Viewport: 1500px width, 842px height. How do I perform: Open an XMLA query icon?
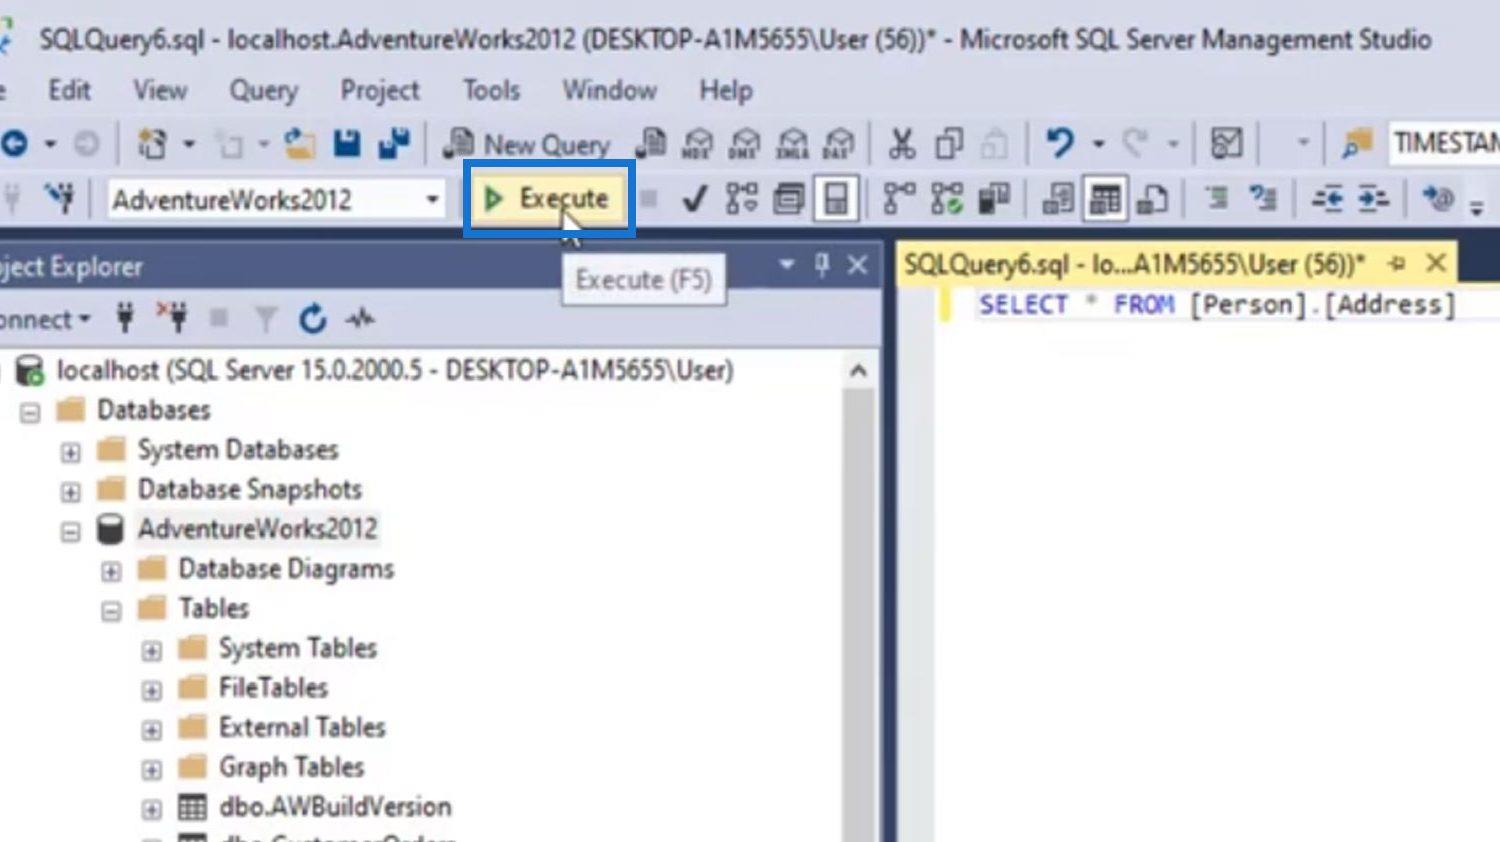[x=792, y=144]
